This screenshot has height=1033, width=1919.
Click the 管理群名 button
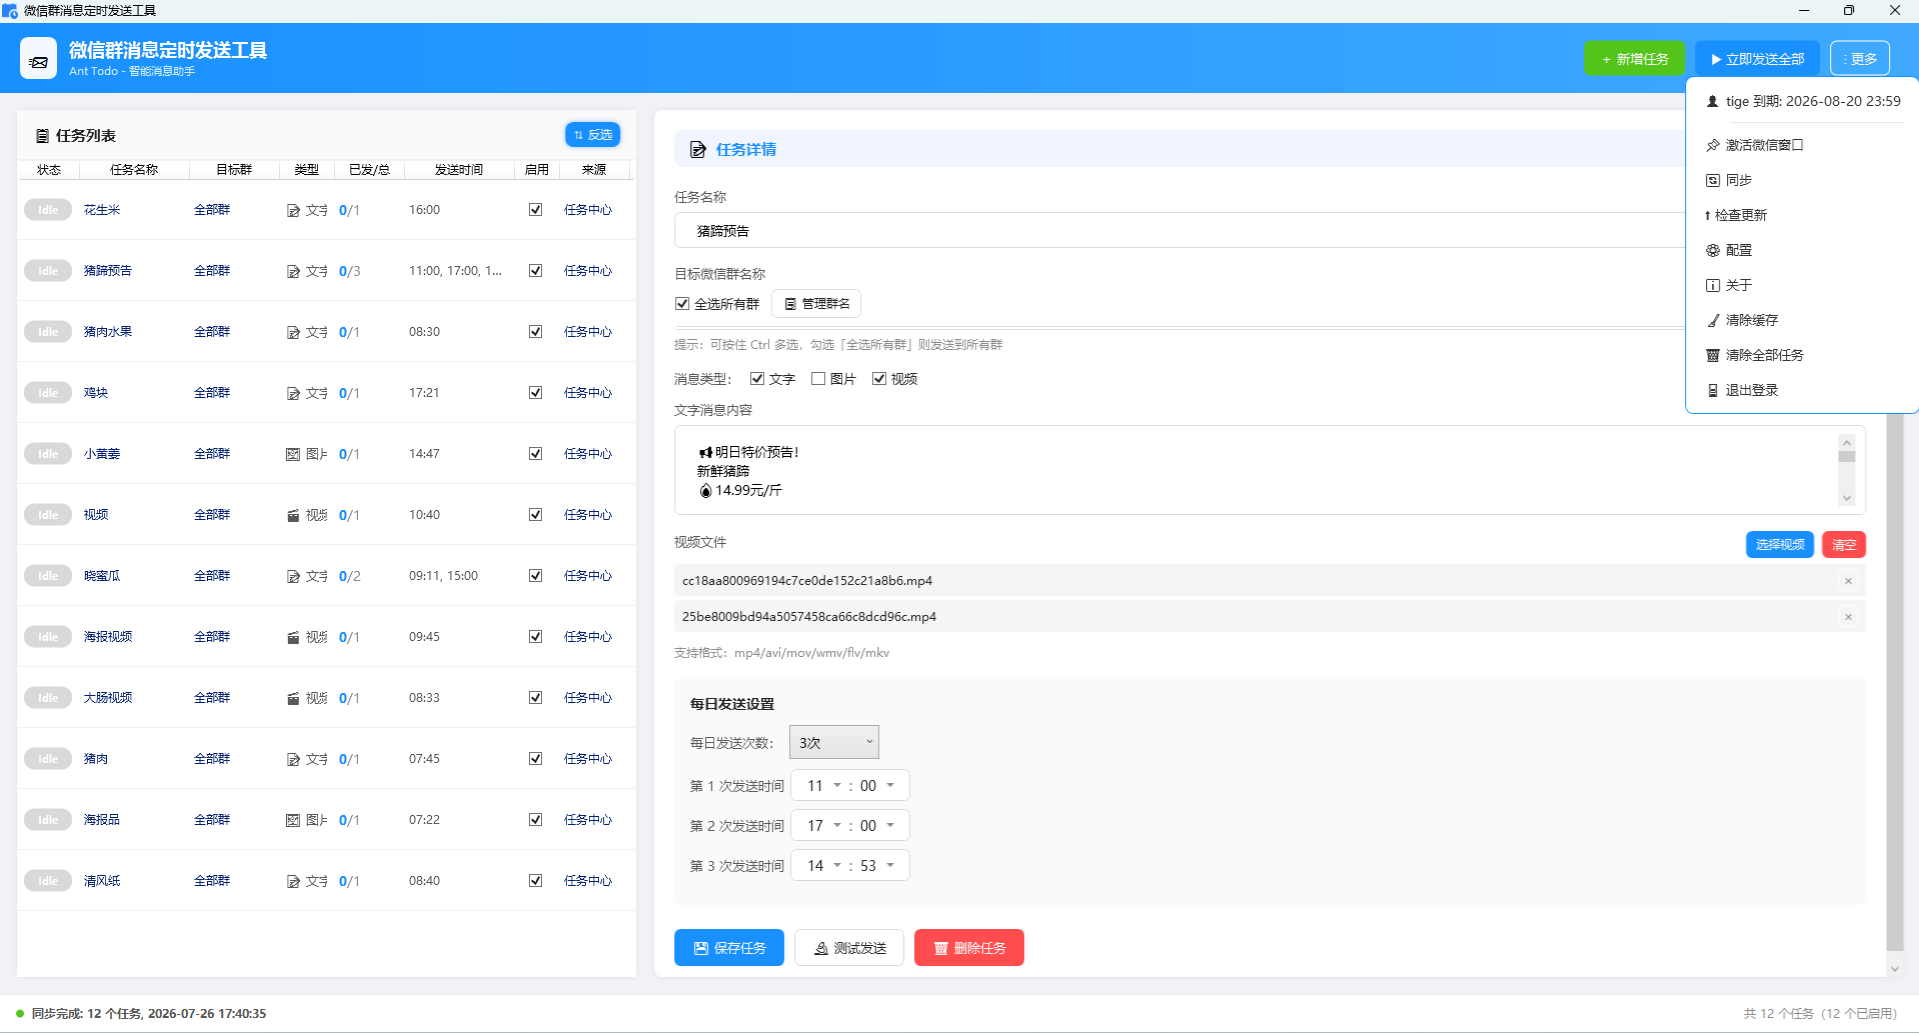point(817,304)
